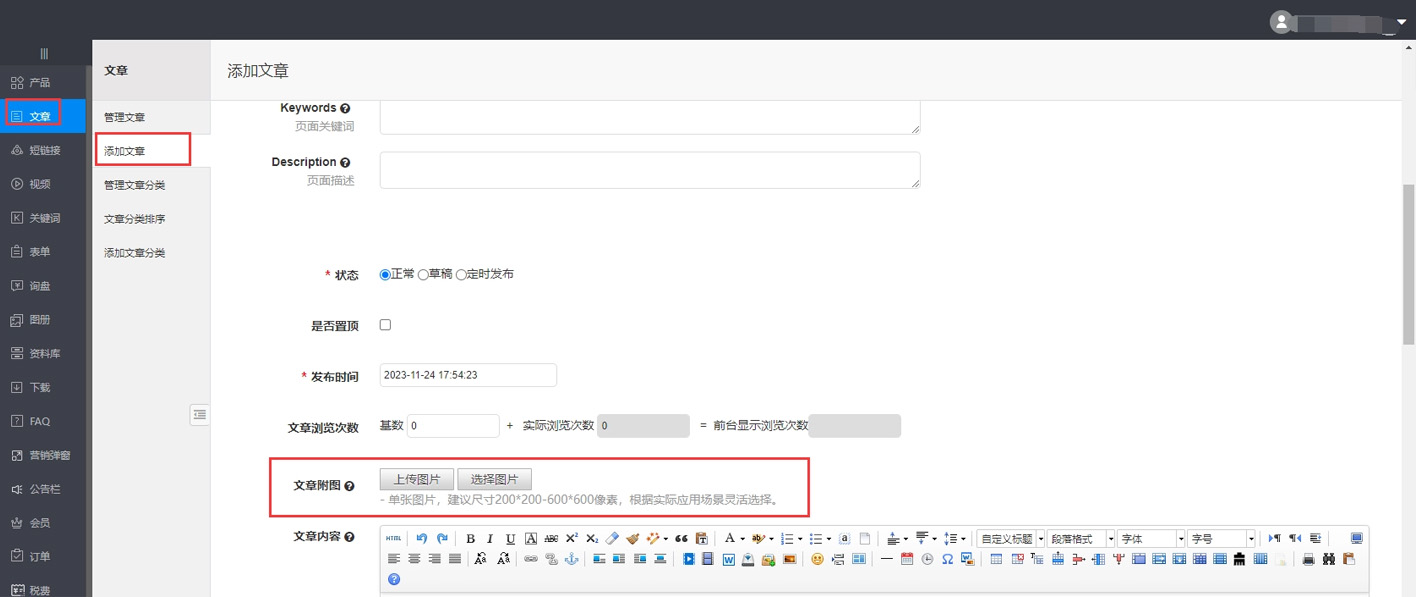This screenshot has width=1416, height=597.
Task: Apply italic formatting
Action: click(490, 539)
